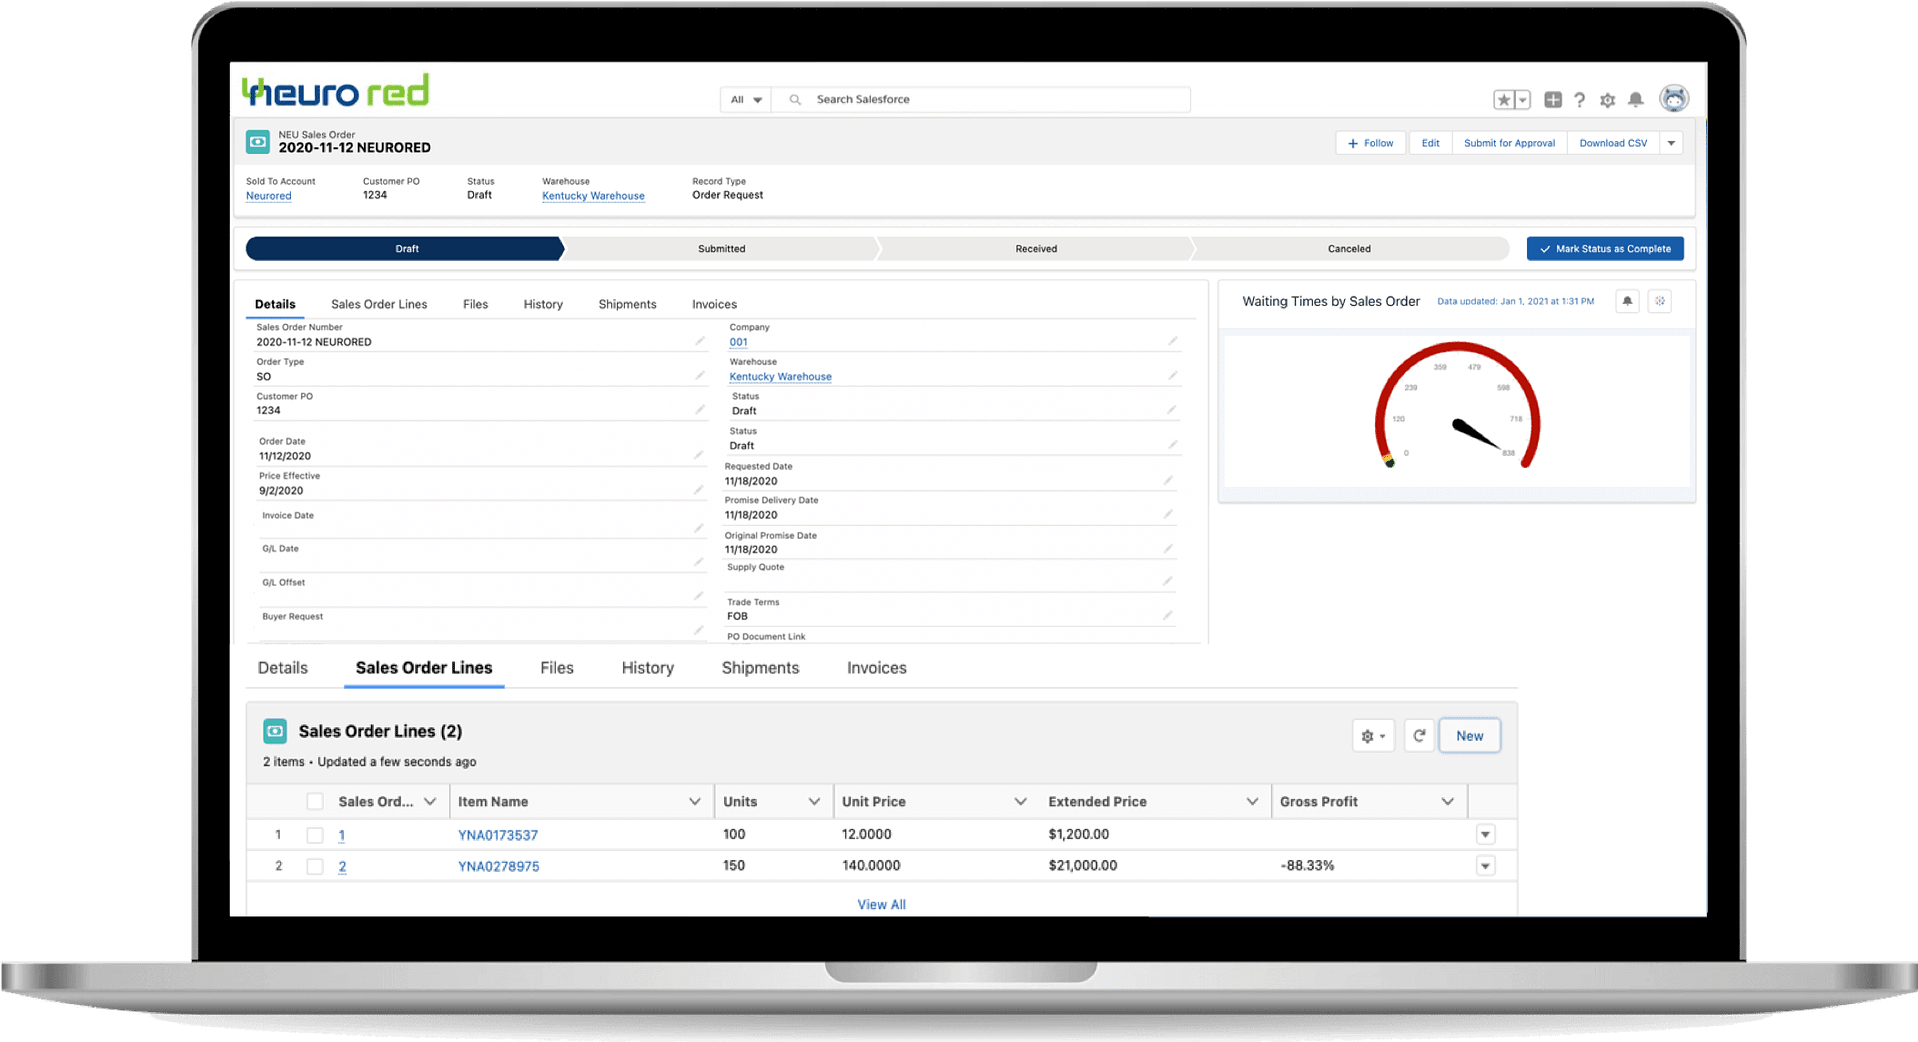
Task: Open row actions for YNA0173537
Action: tap(1486, 834)
